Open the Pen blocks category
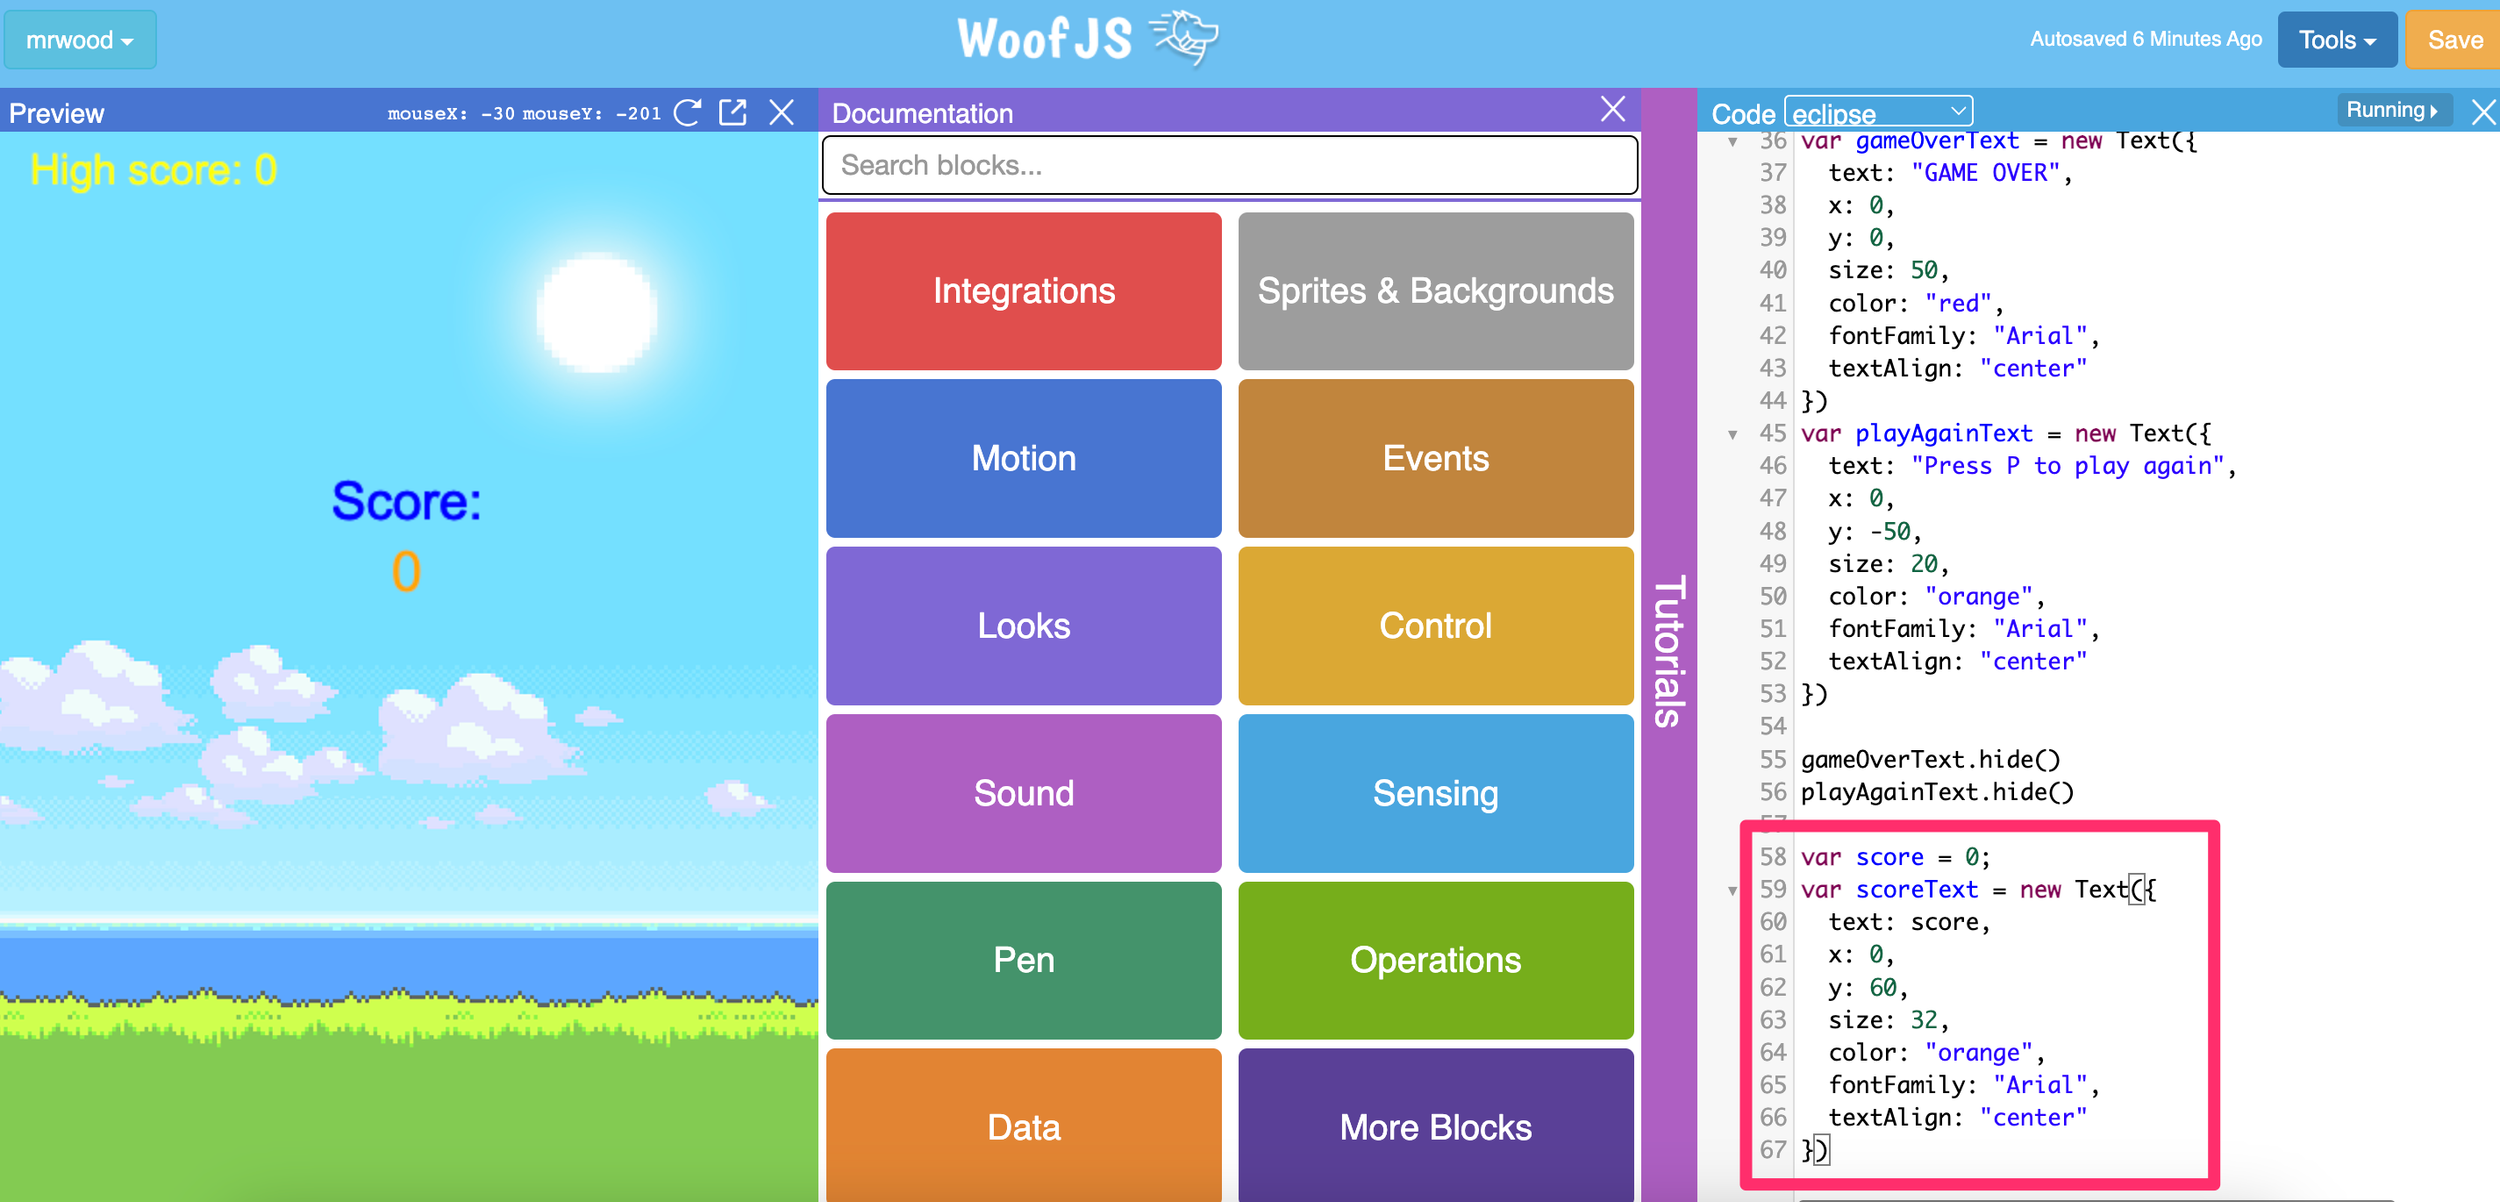 [x=1022, y=959]
